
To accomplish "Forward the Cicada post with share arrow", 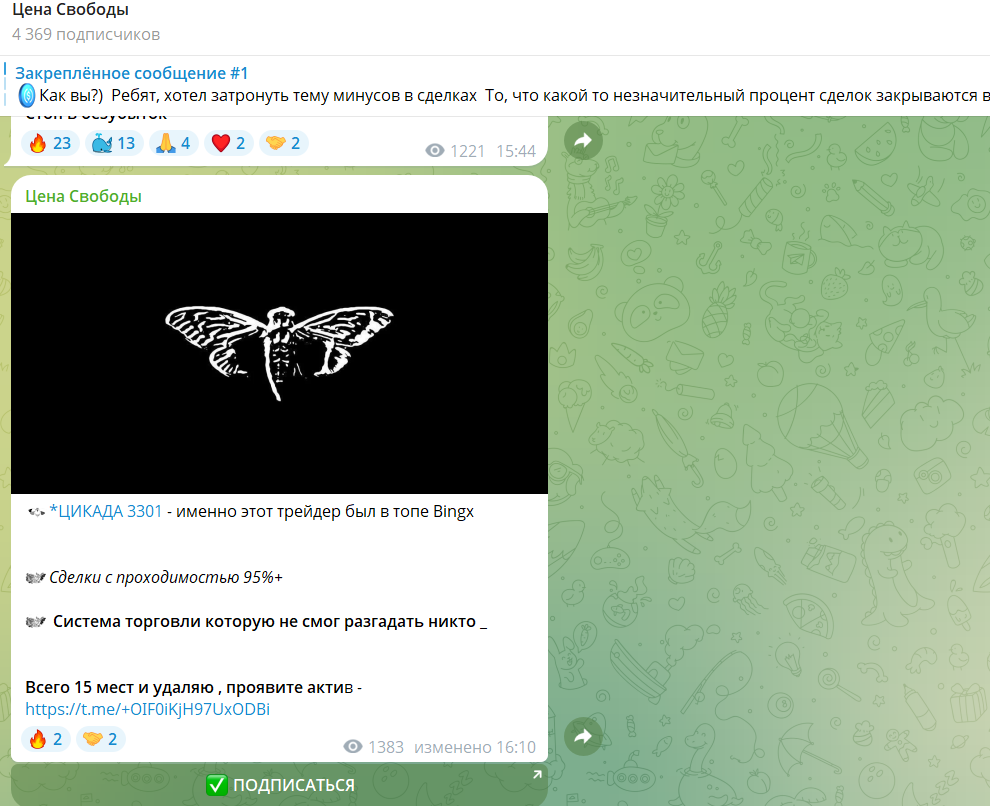I will (x=583, y=736).
